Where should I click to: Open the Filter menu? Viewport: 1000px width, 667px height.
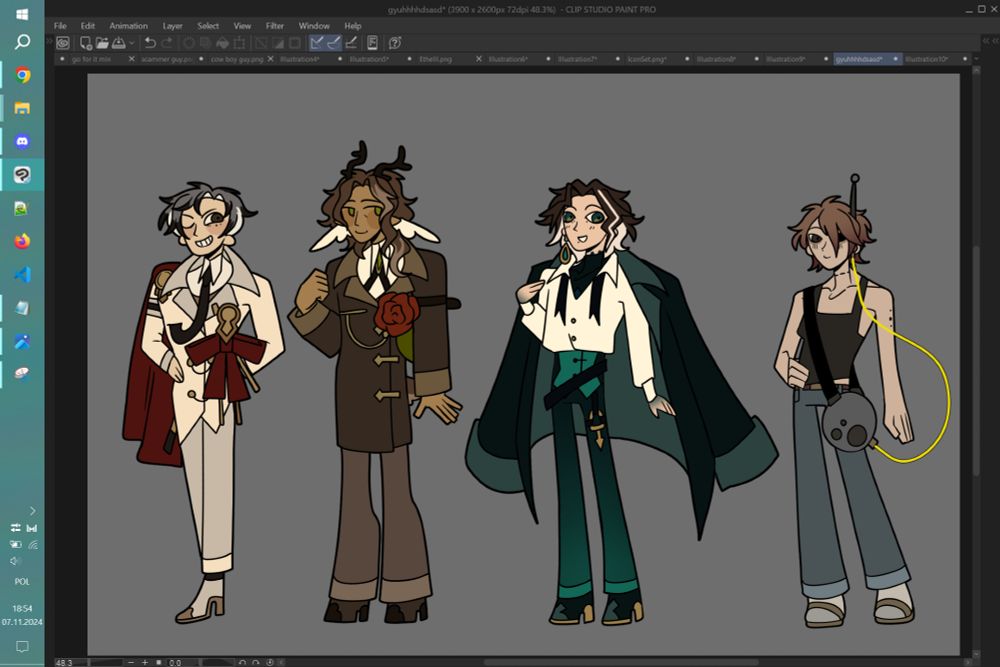pos(274,25)
